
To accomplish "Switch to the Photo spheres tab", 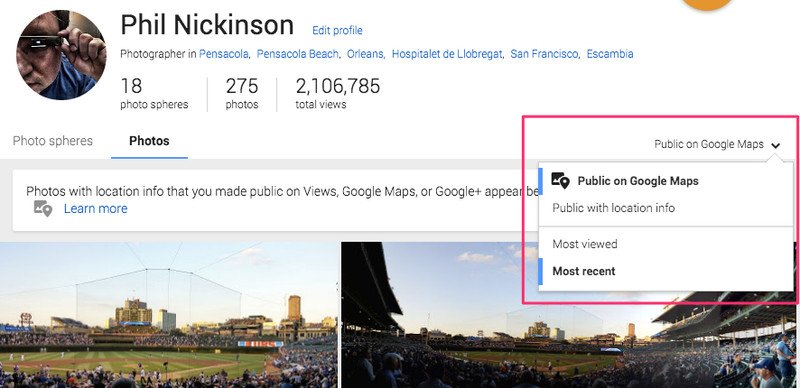I will [x=53, y=141].
